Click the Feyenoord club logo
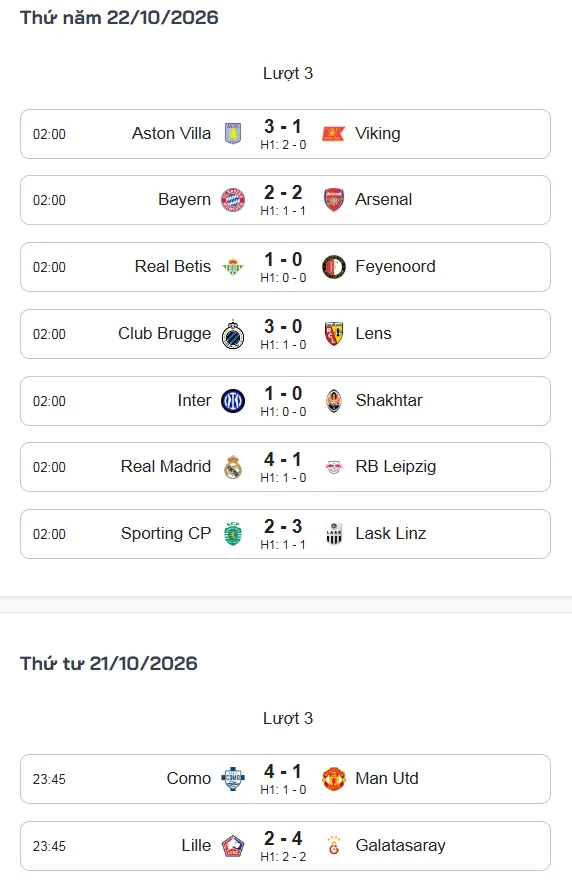572x886 pixels. pyautogui.click(x=334, y=267)
